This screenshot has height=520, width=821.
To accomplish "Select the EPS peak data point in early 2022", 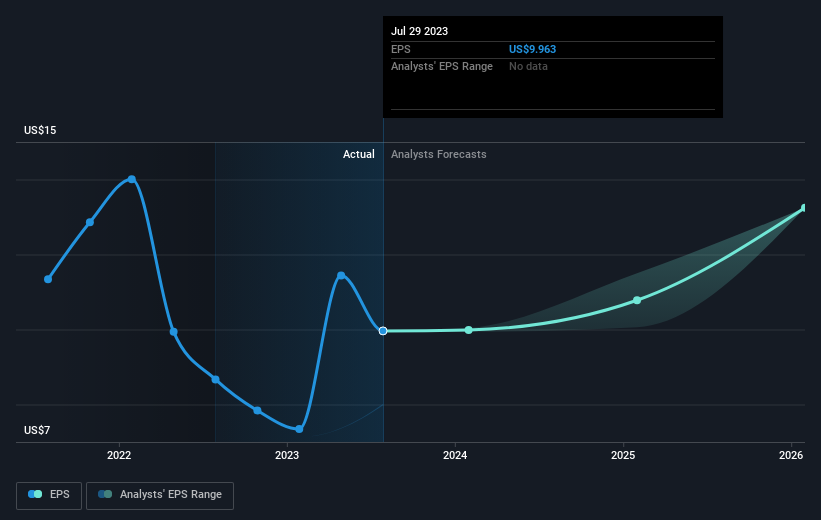I will pos(132,179).
